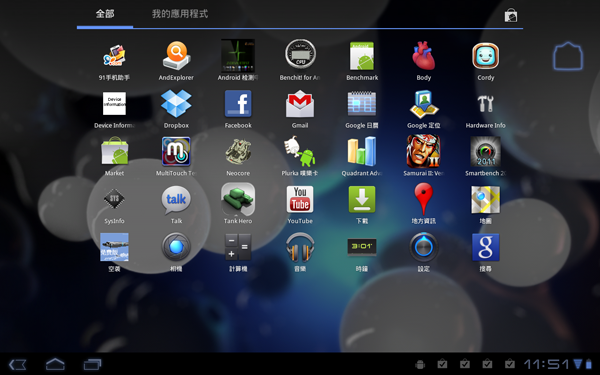Viewport: 600px width, 375px height.
Task: Open Recent Apps button
Action: (93, 364)
